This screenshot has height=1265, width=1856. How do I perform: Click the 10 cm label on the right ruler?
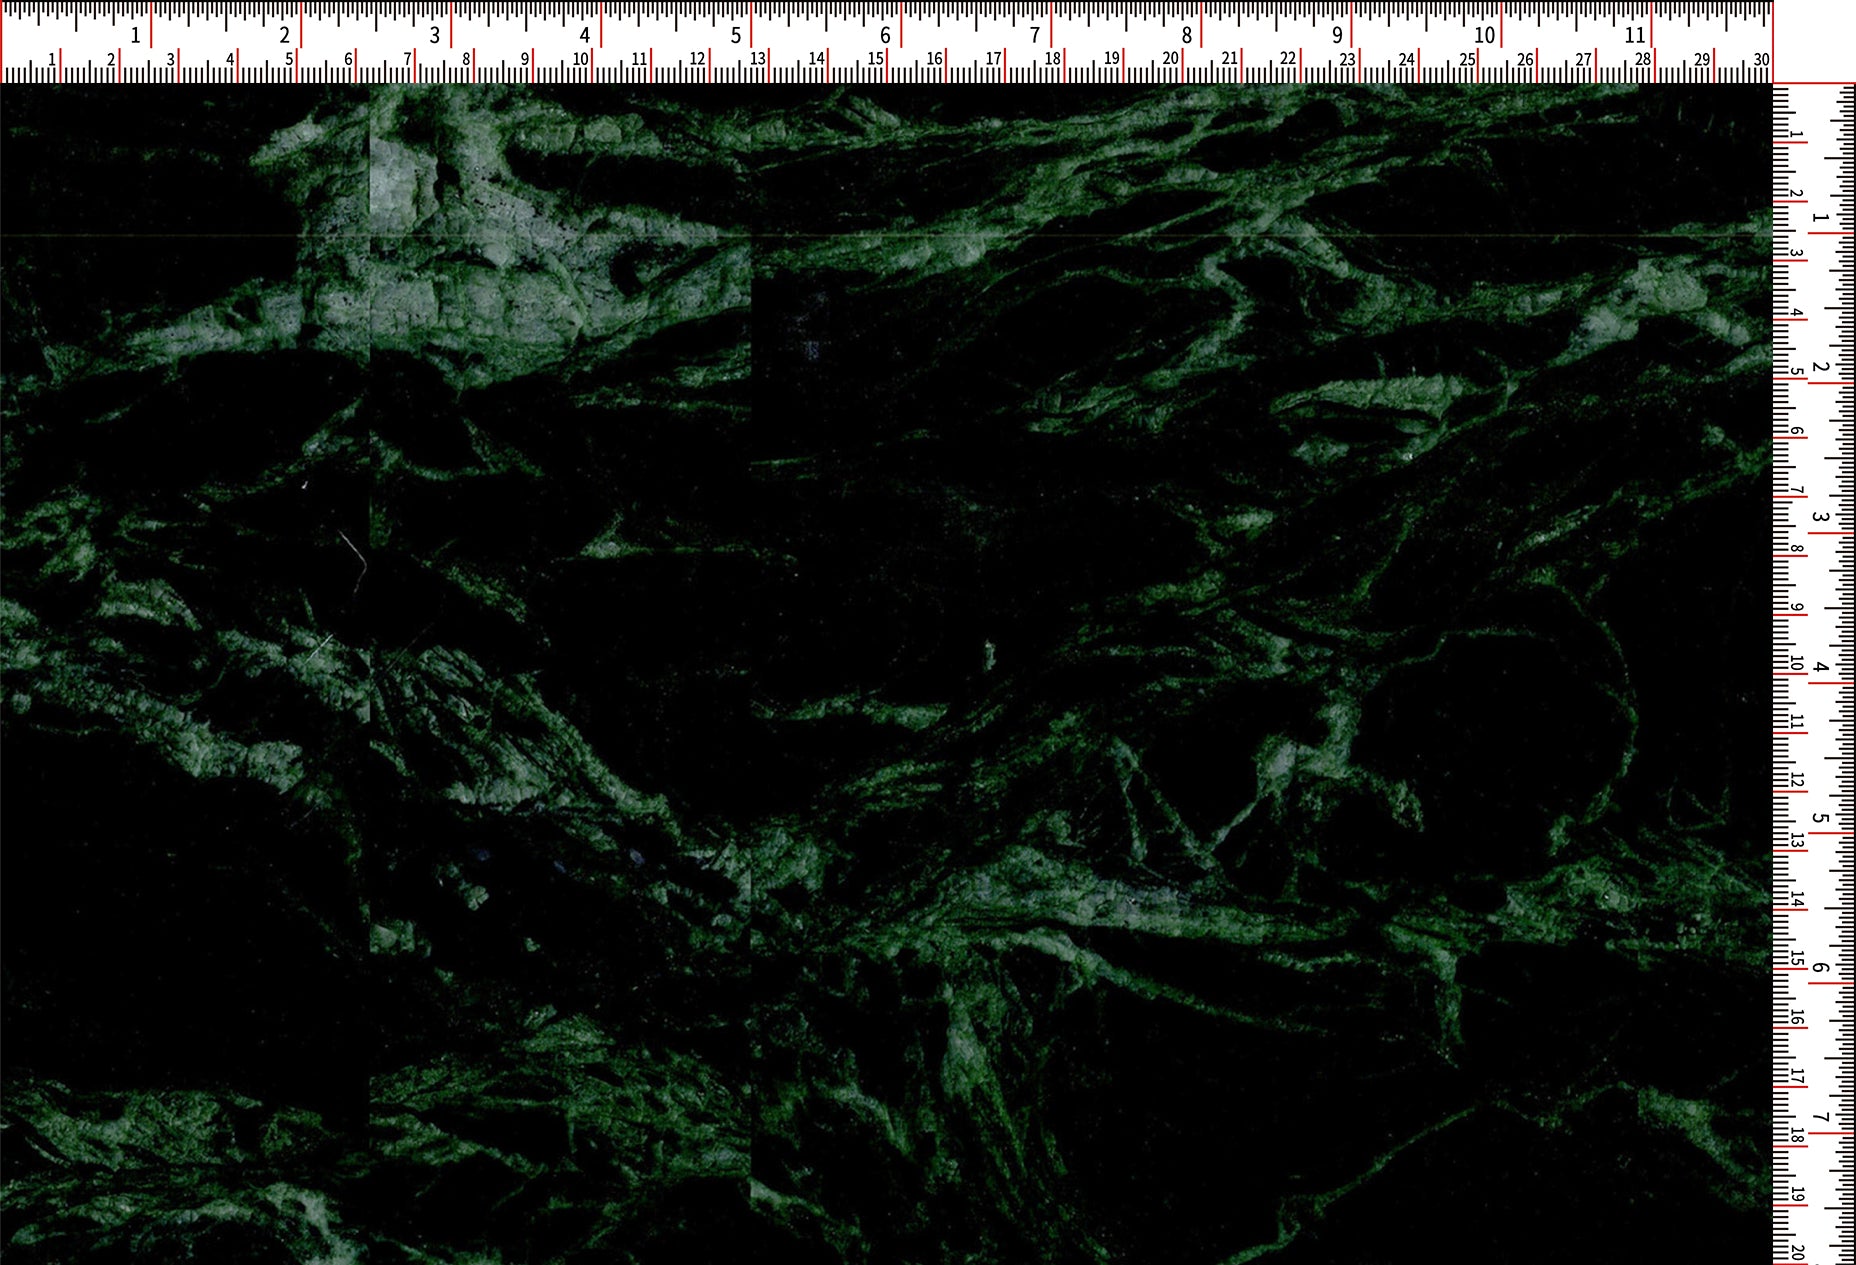click(x=1797, y=664)
